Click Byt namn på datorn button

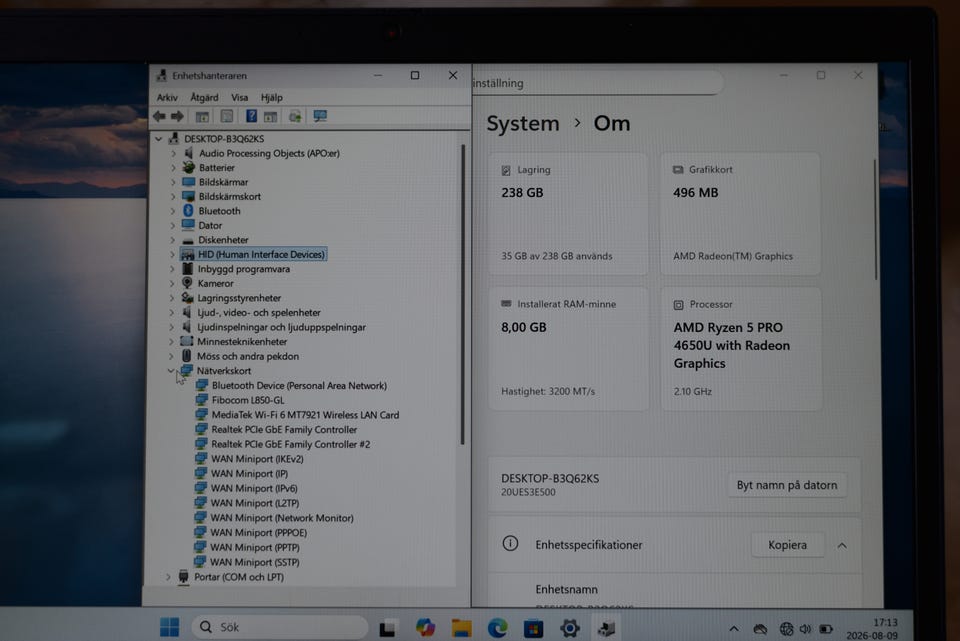coord(787,485)
